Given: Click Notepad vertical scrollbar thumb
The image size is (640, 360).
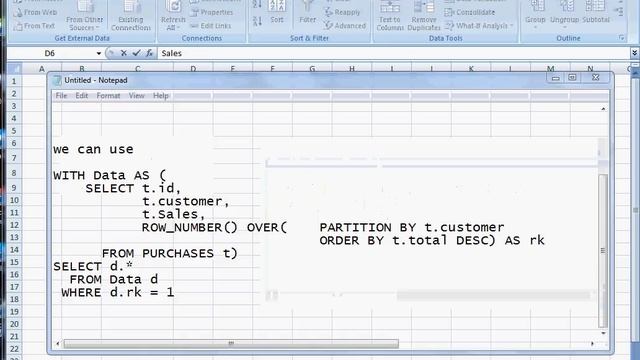Looking at the screenshot, I should [x=603, y=251].
